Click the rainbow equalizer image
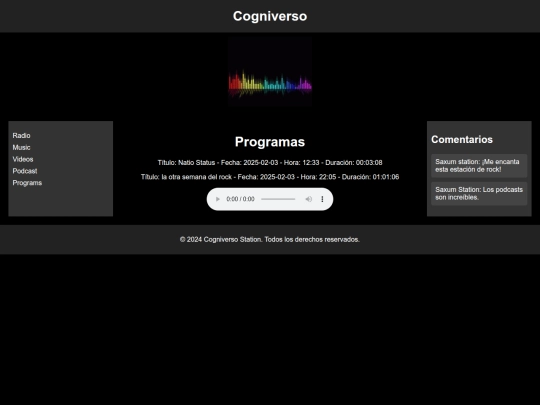 (270, 72)
